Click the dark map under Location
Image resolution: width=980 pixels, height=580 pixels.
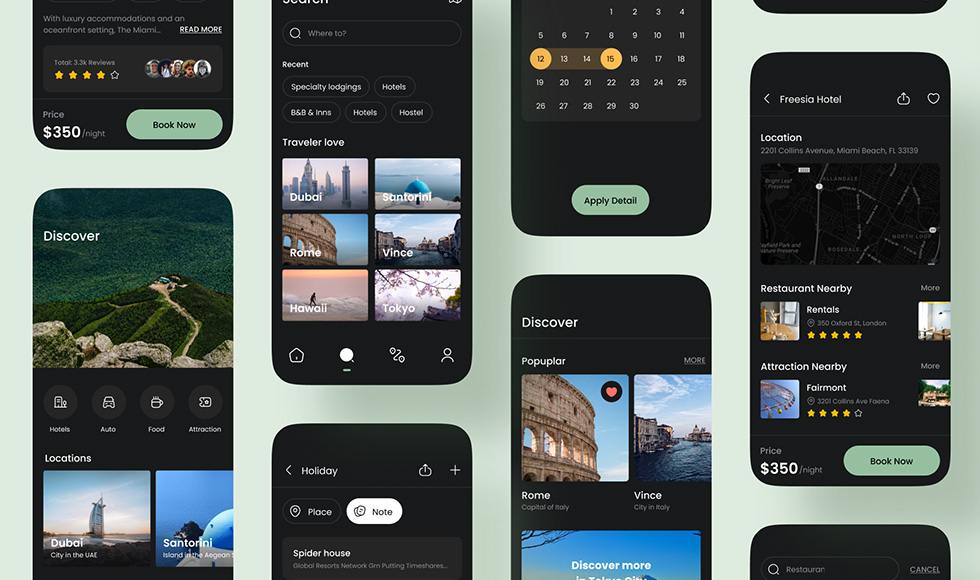(850, 214)
